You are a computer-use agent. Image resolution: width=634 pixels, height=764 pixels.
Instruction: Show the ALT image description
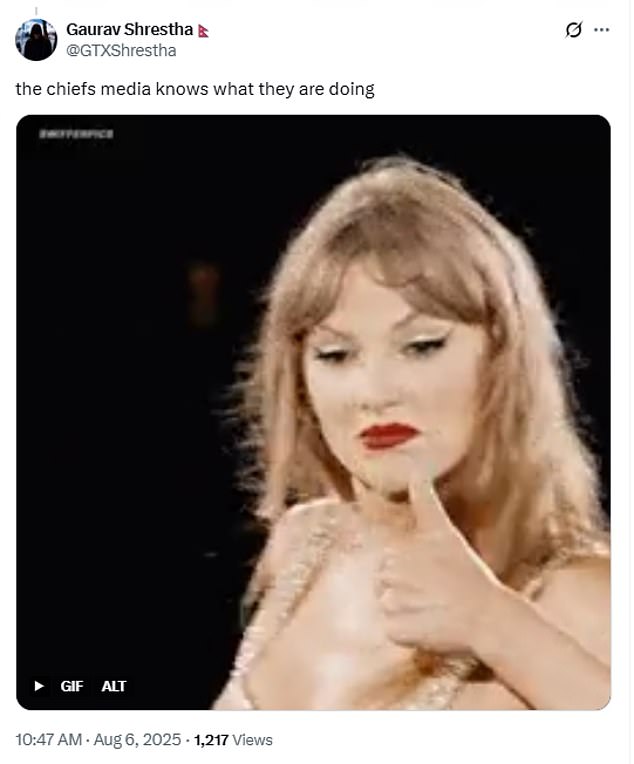coord(114,686)
